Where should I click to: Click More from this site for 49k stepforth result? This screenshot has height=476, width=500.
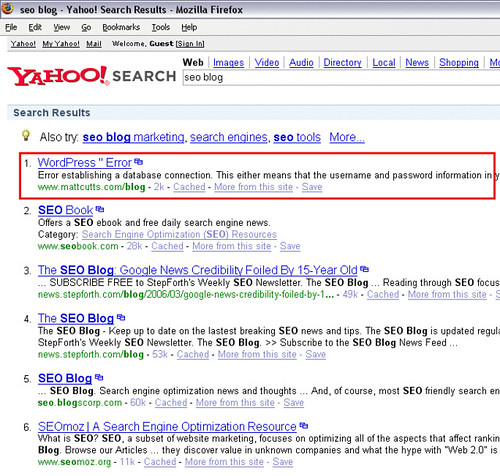pos(447,294)
